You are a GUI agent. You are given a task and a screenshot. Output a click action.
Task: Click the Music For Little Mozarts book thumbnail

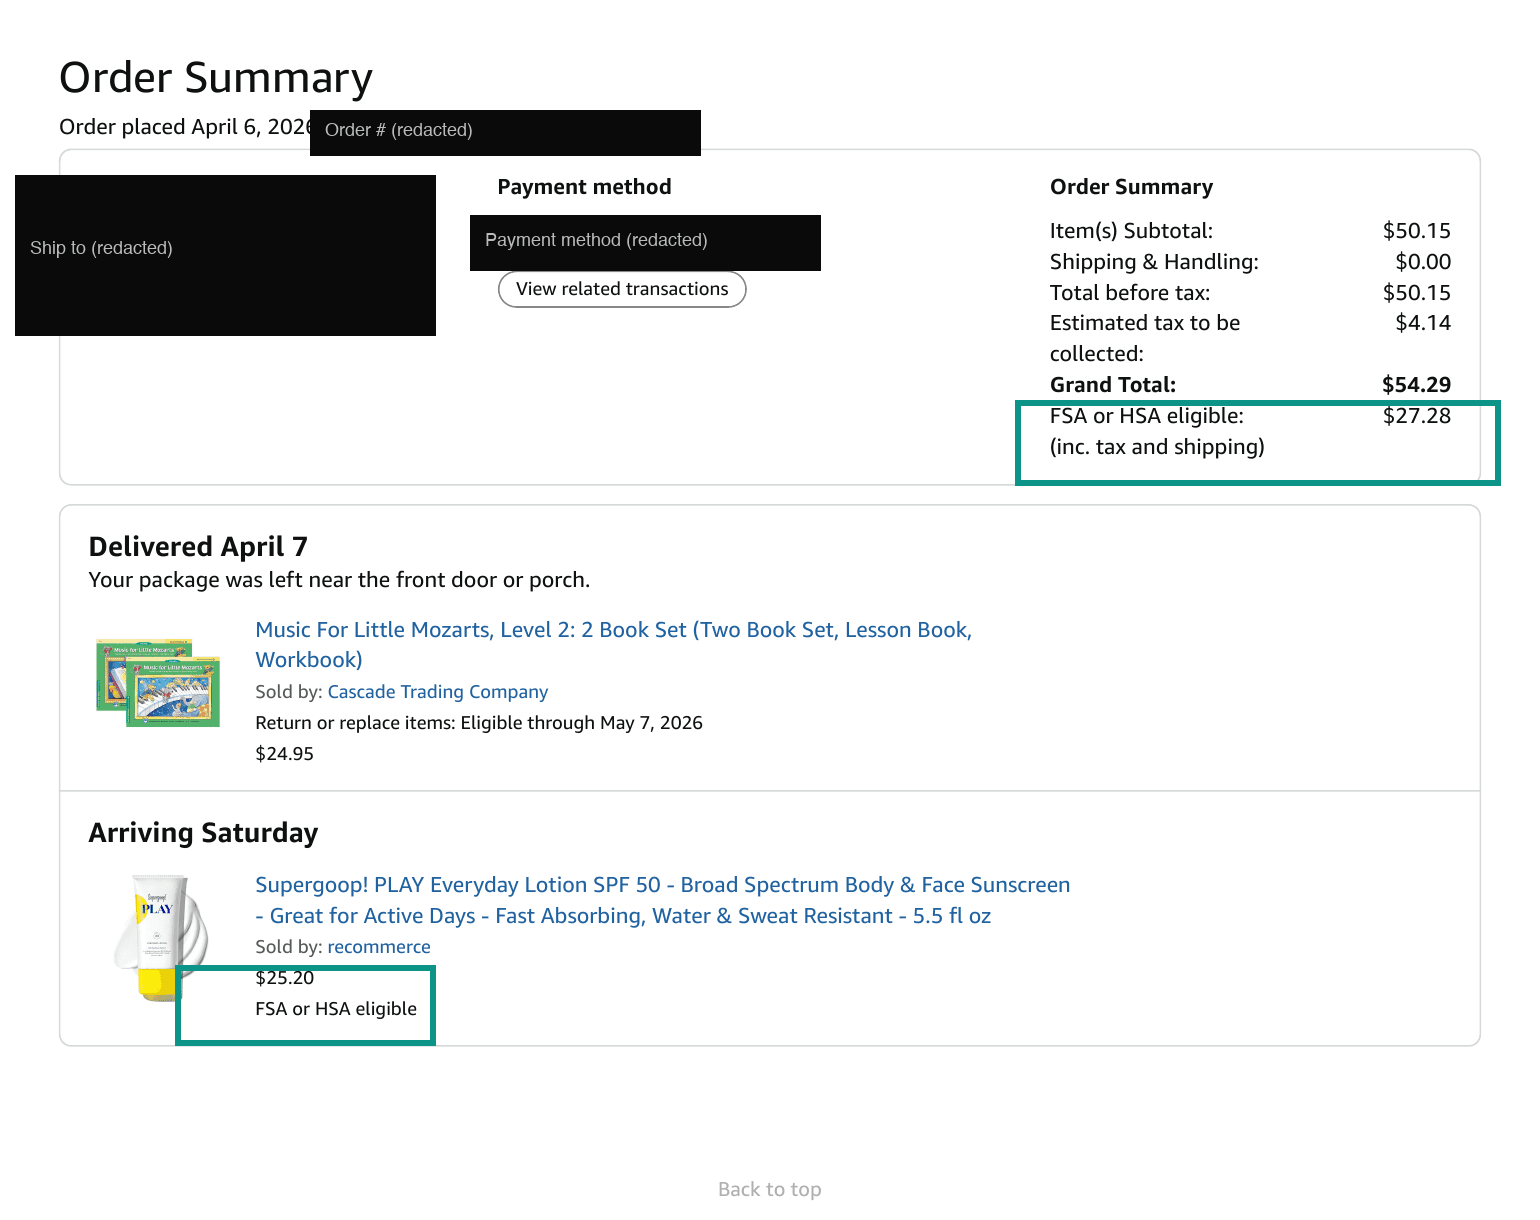(x=158, y=683)
